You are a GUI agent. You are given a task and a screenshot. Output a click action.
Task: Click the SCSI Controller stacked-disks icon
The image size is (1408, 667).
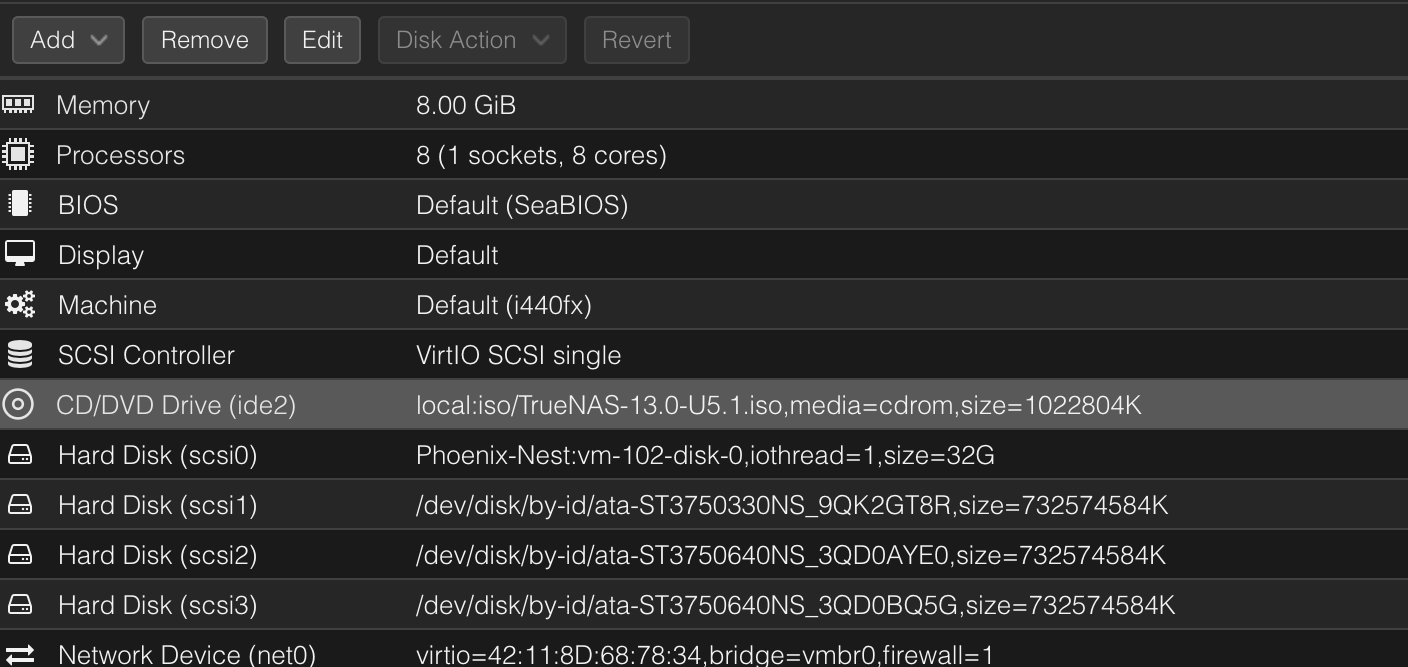[x=19, y=355]
